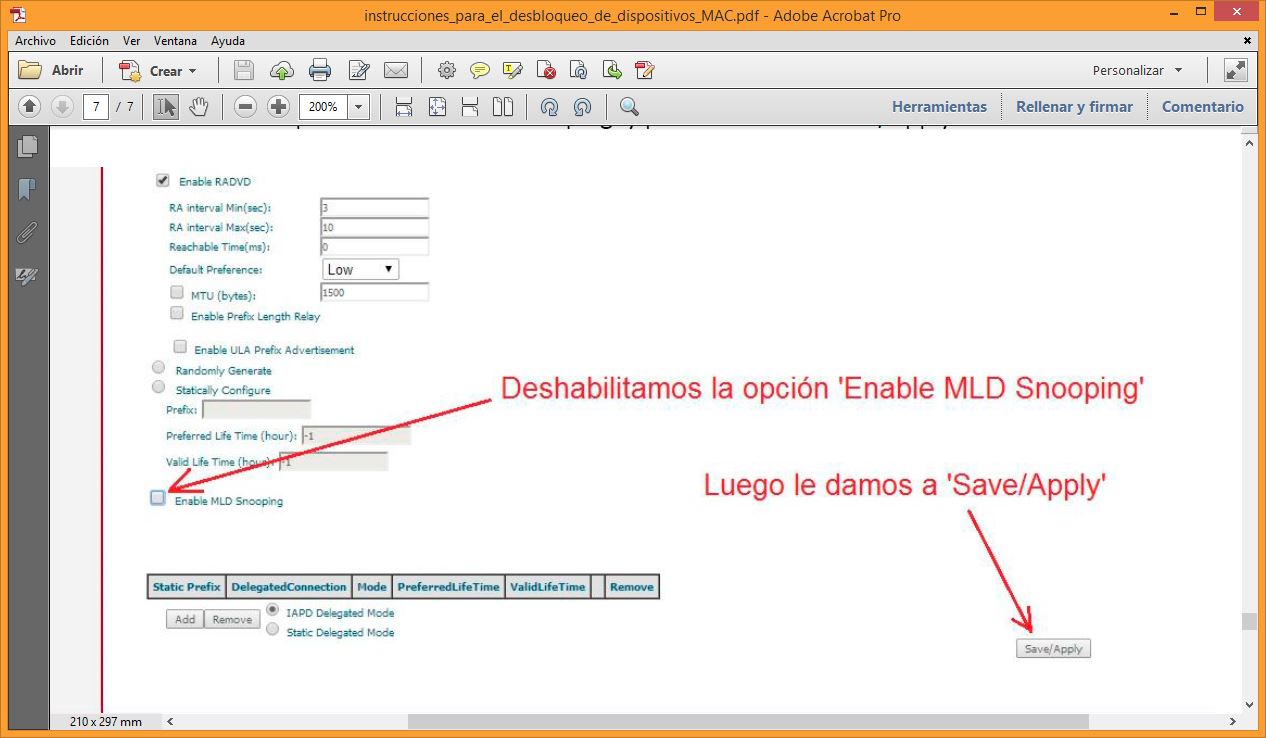
Task: Select the Static Delegated Mode radio button
Action: point(272,629)
